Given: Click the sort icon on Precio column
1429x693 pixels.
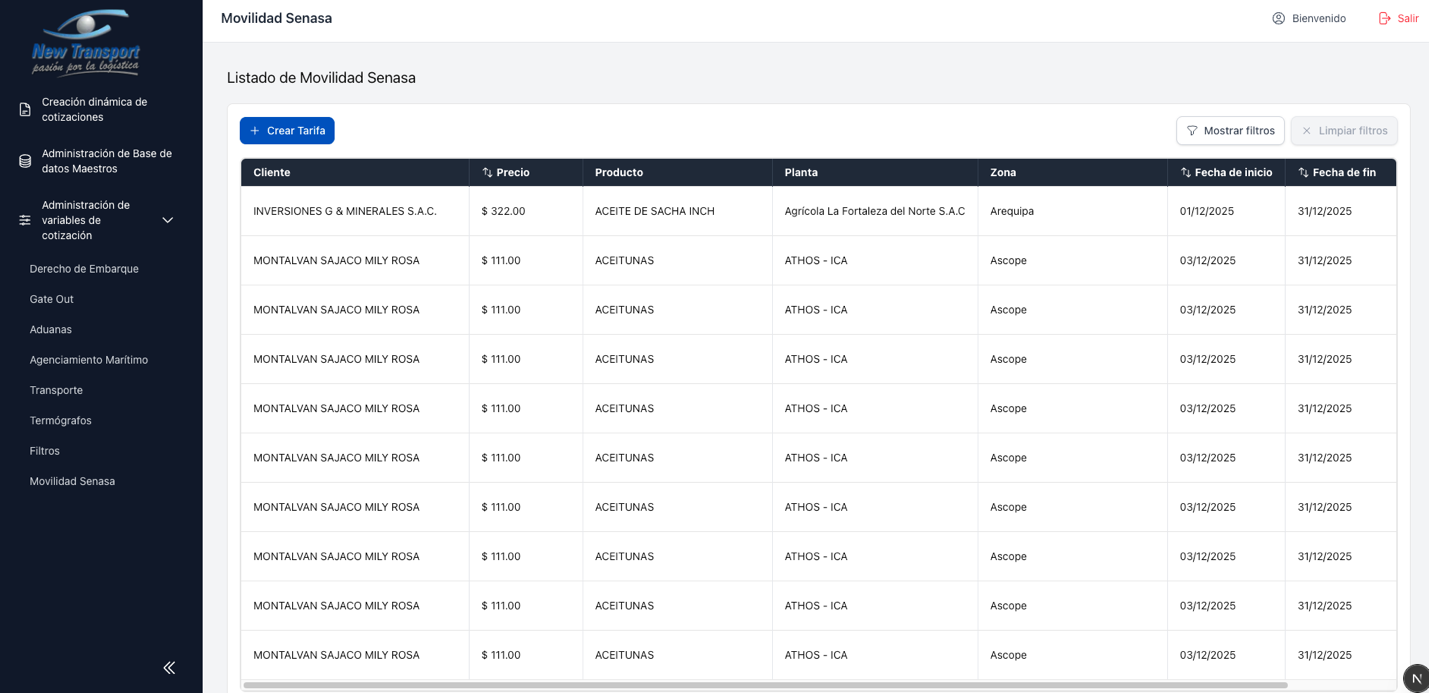Looking at the screenshot, I should pos(487,173).
